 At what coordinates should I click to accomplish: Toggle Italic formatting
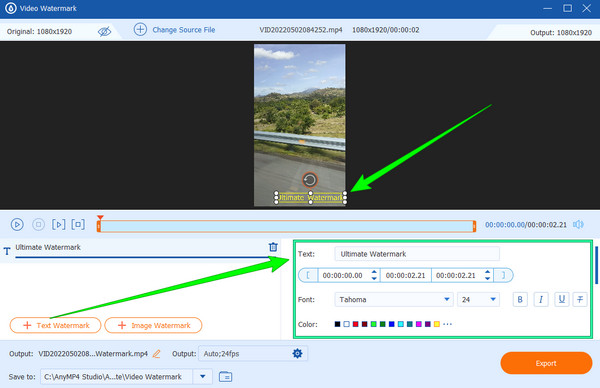541,299
